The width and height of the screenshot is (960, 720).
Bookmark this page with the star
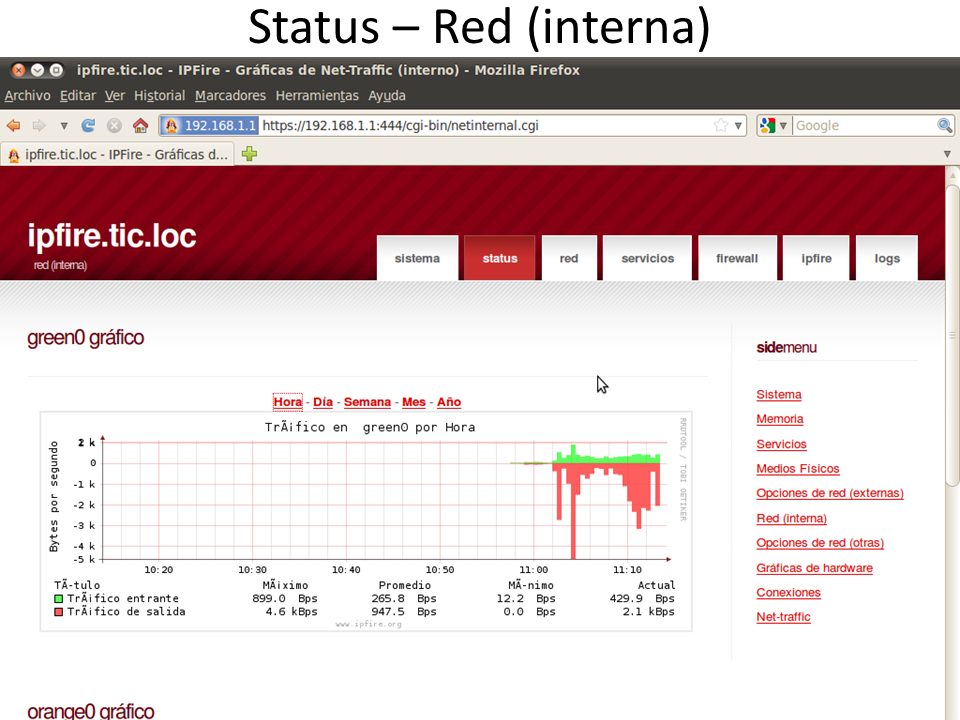tap(721, 126)
